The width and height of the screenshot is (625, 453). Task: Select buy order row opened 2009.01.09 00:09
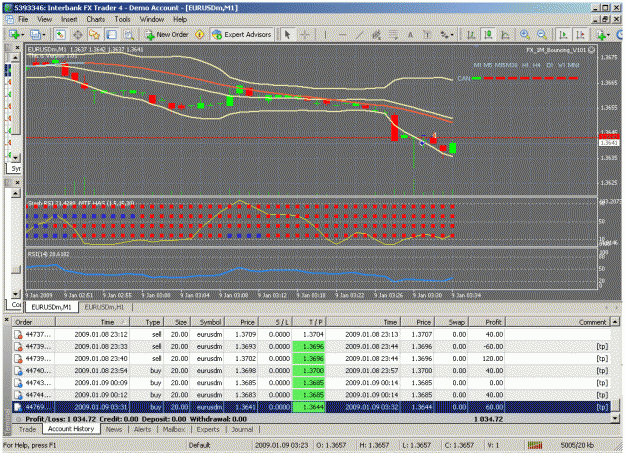pyautogui.click(x=312, y=383)
